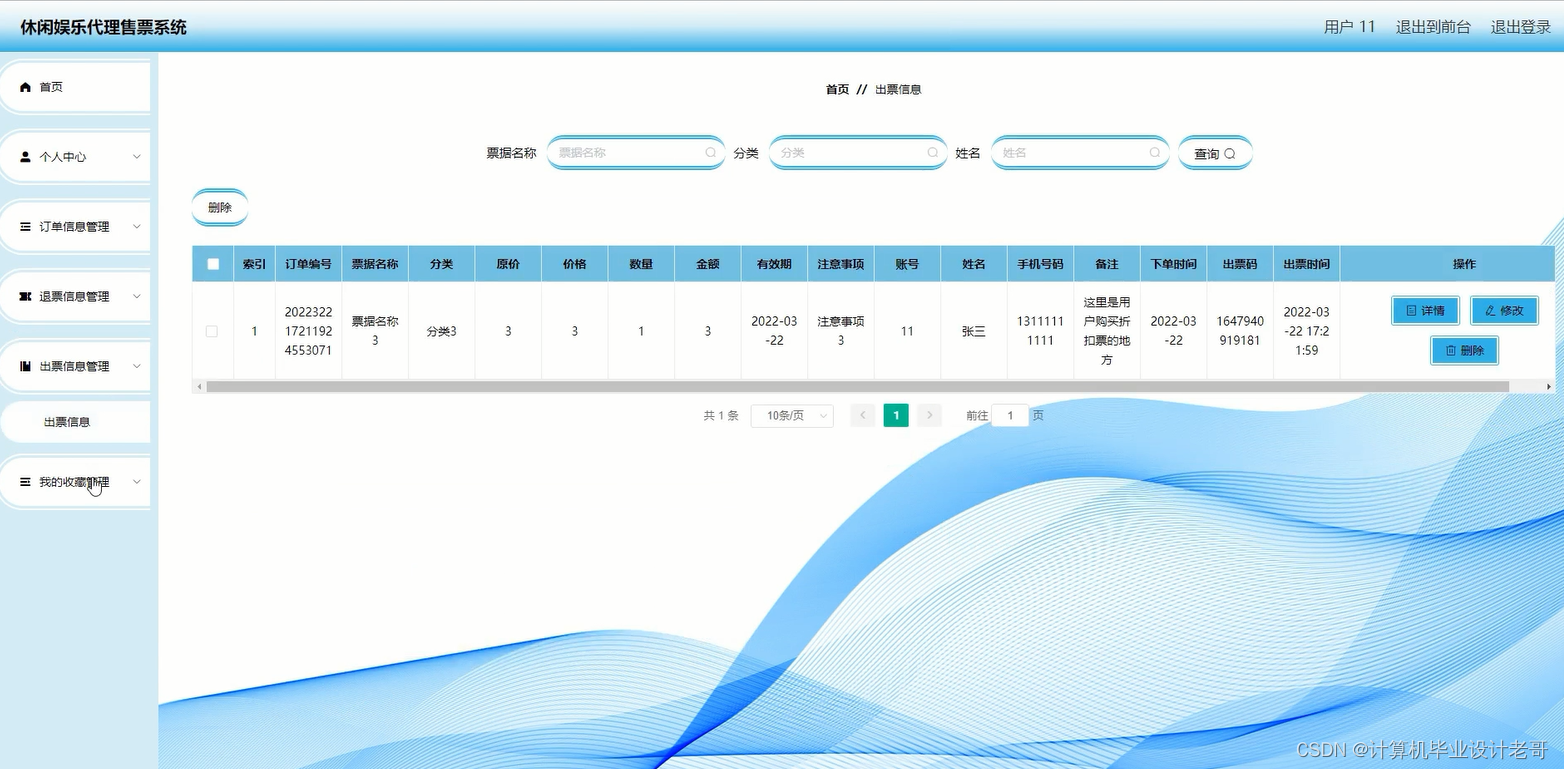Click the 出票时间 column header
Screen dimensions: 1564x769
pyautogui.click(x=1307, y=264)
